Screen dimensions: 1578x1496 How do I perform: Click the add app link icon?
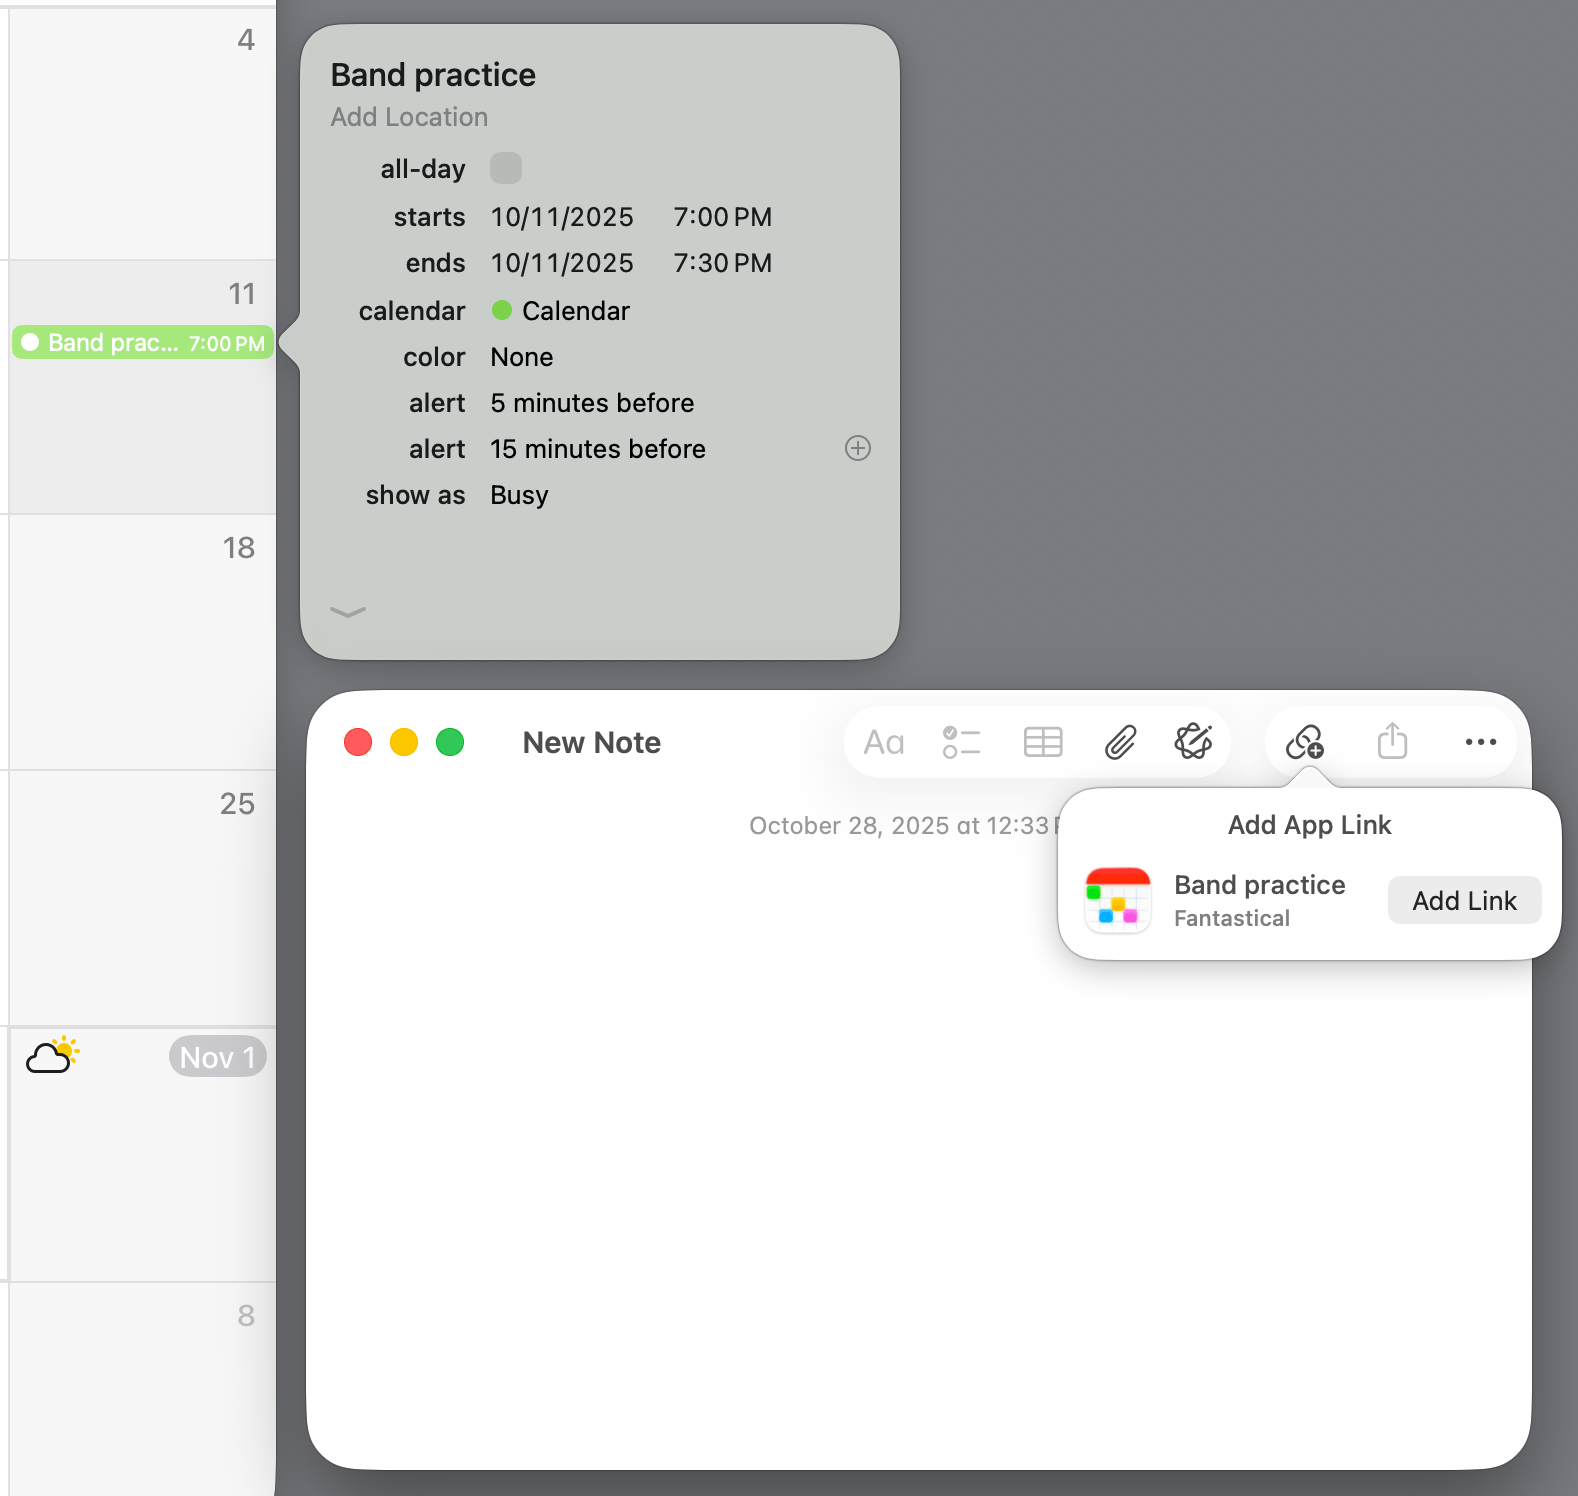(1305, 742)
